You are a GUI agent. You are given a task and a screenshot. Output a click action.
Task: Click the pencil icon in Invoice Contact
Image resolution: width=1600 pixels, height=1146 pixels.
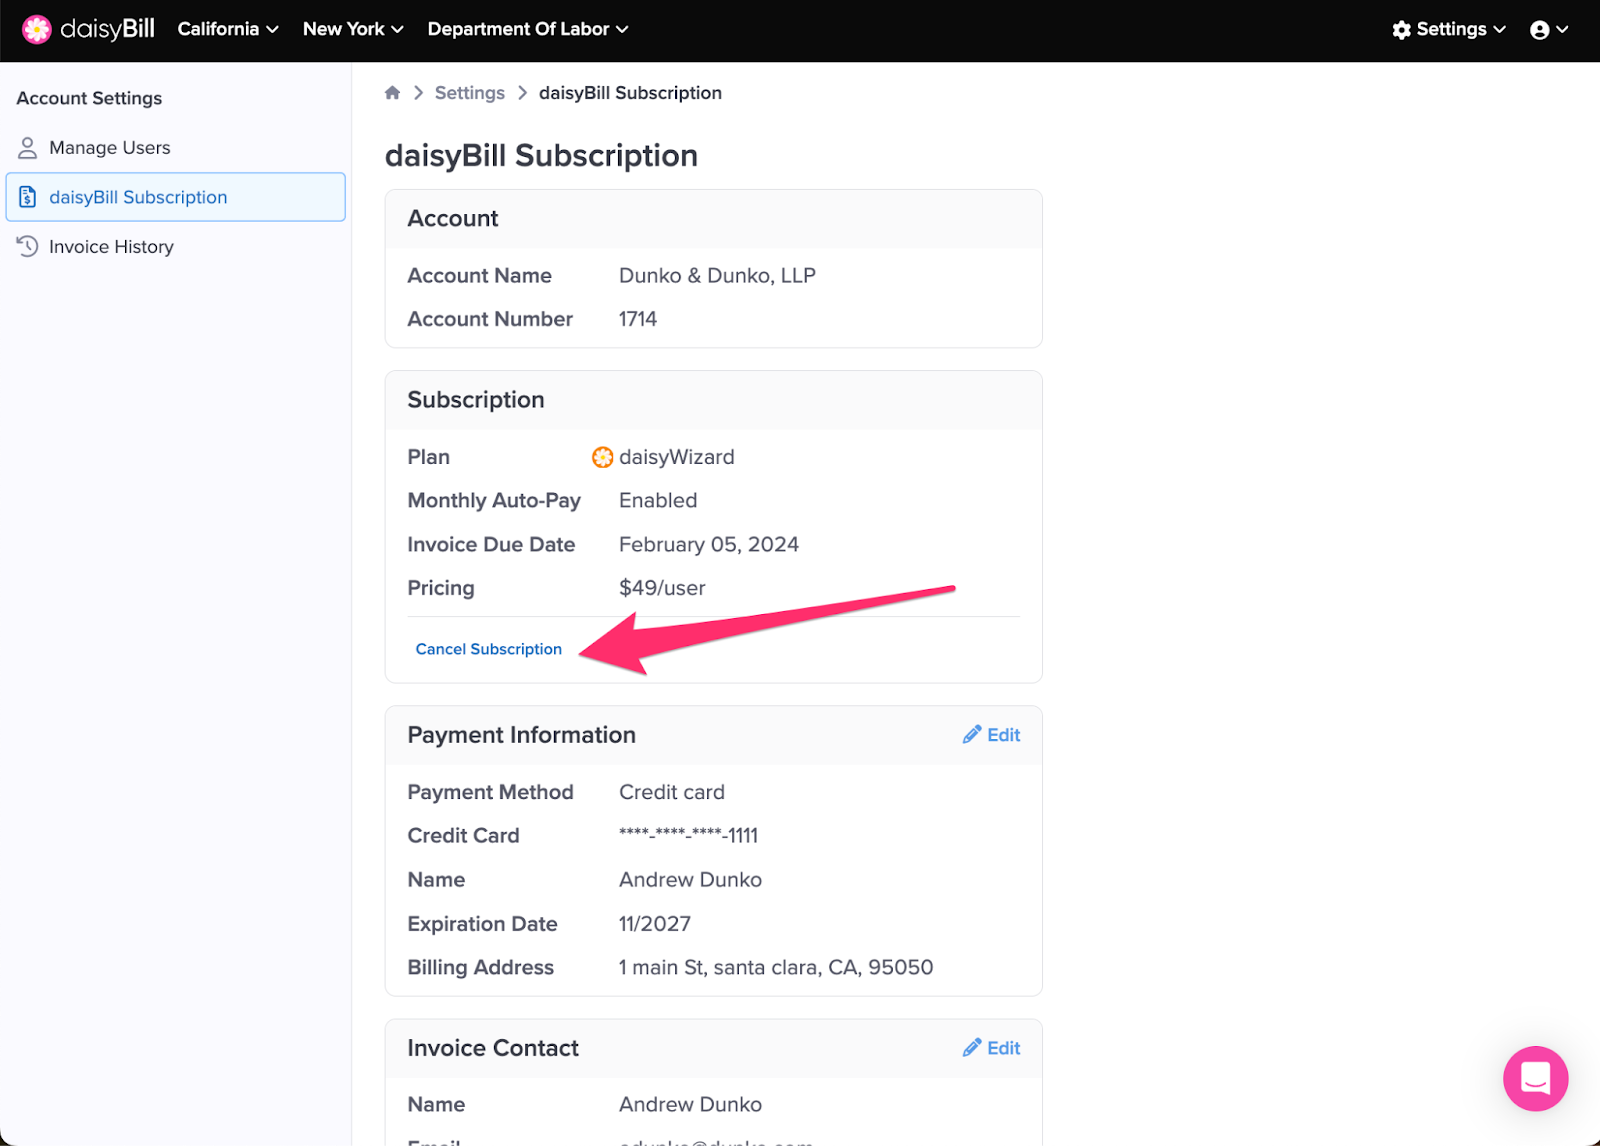click(971, 1048)
